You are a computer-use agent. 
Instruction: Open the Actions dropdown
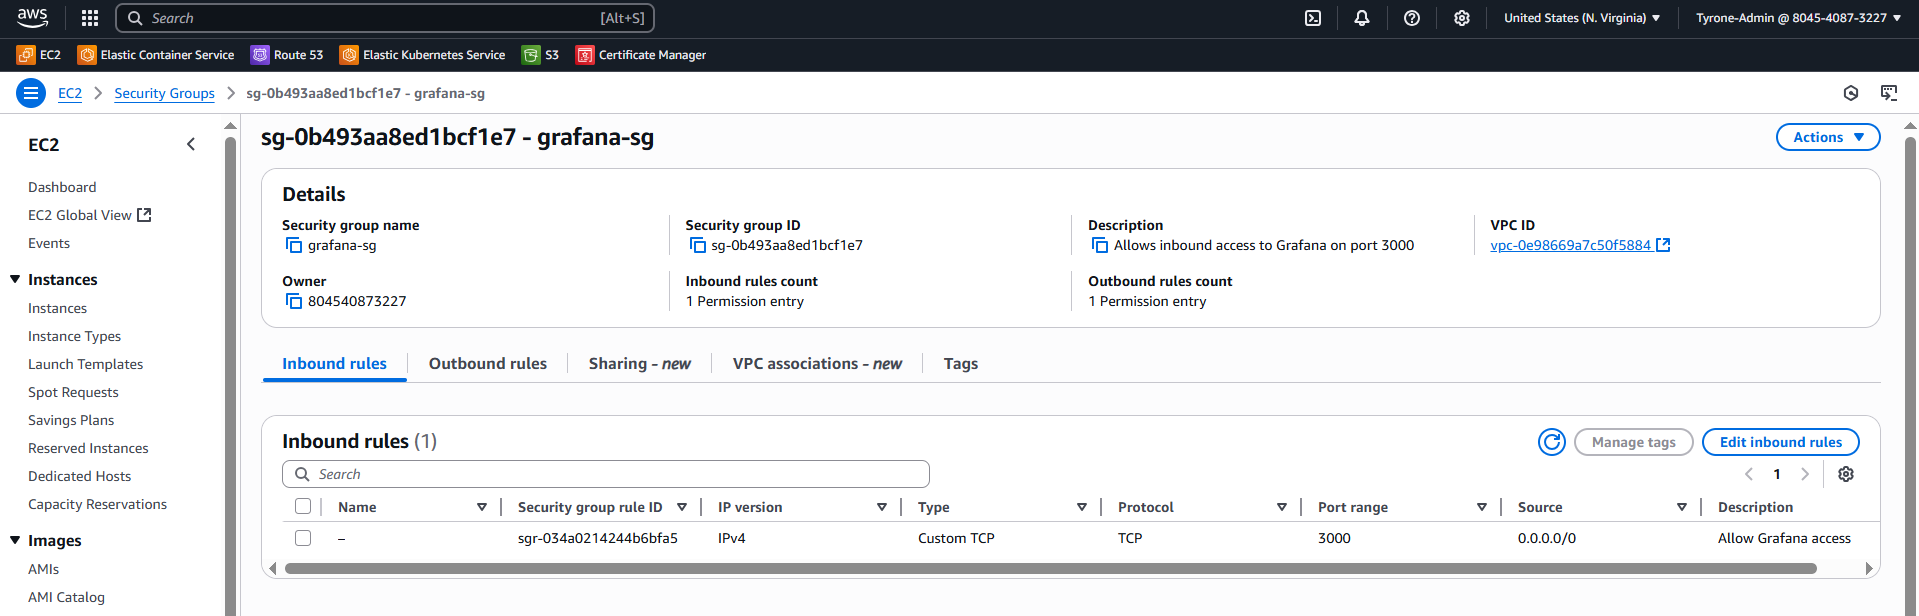(1827, 137)
